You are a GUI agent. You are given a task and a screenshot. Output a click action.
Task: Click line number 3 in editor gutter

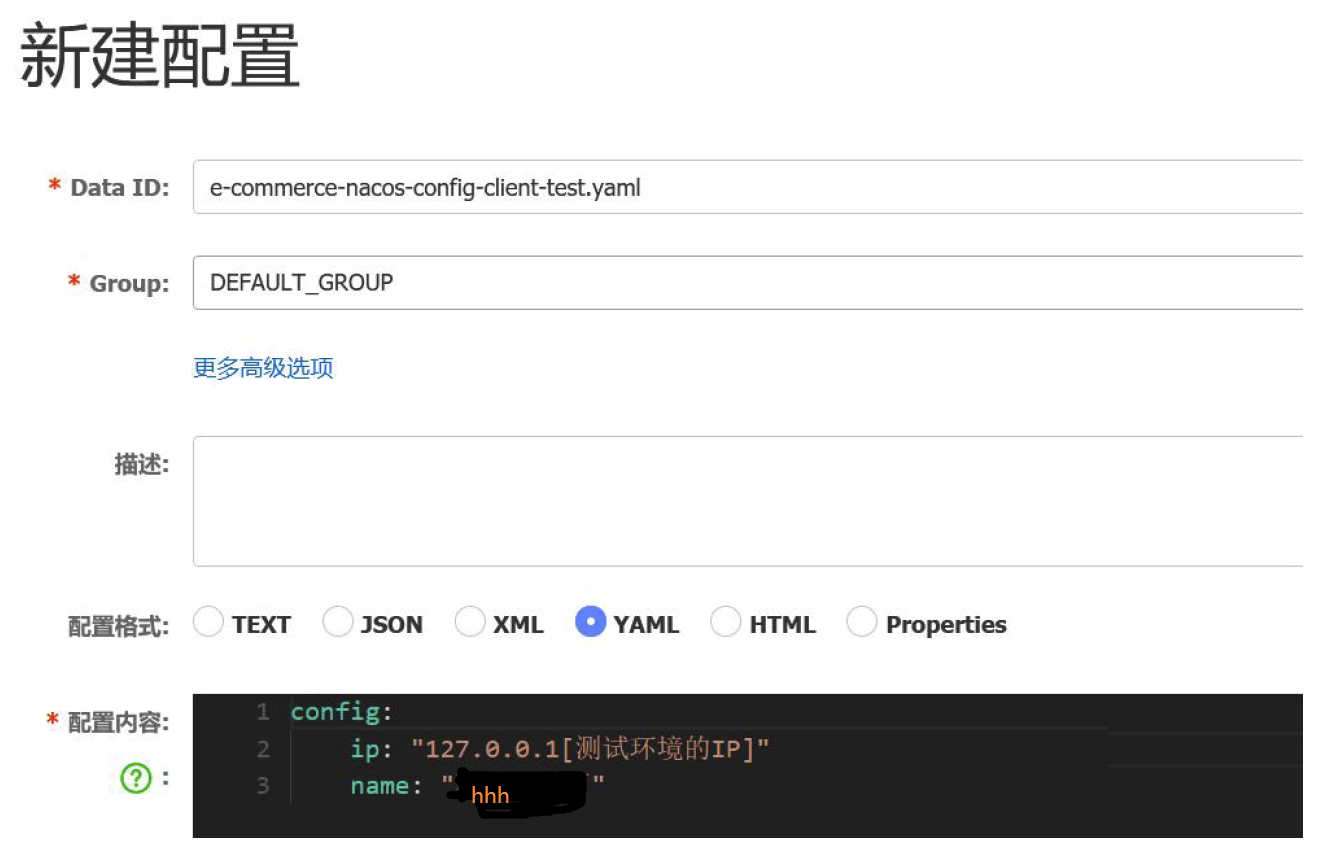click(263, 786)
